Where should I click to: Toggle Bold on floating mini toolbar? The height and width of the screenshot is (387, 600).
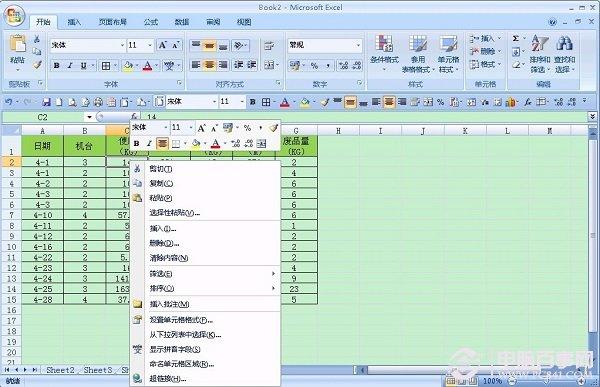(x=136, y=144)
